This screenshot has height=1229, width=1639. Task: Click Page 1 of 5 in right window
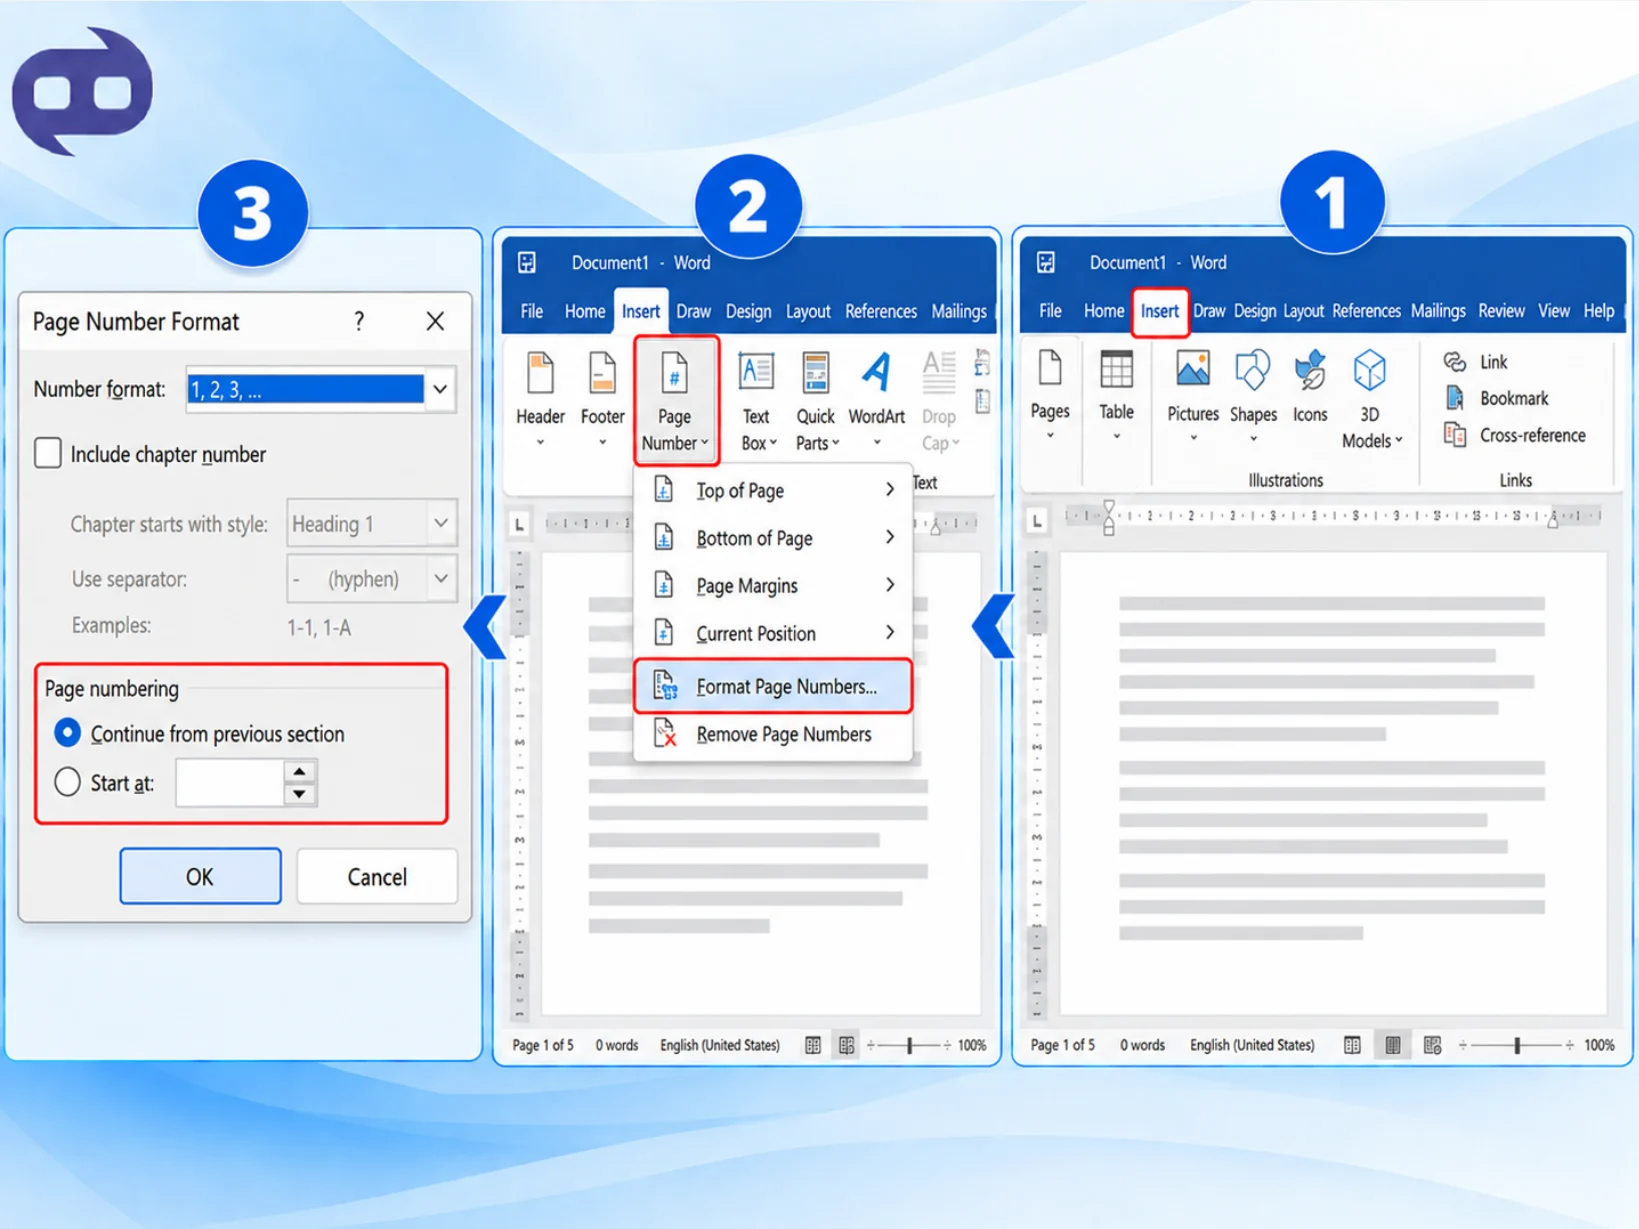[x=1062, y=1045]
